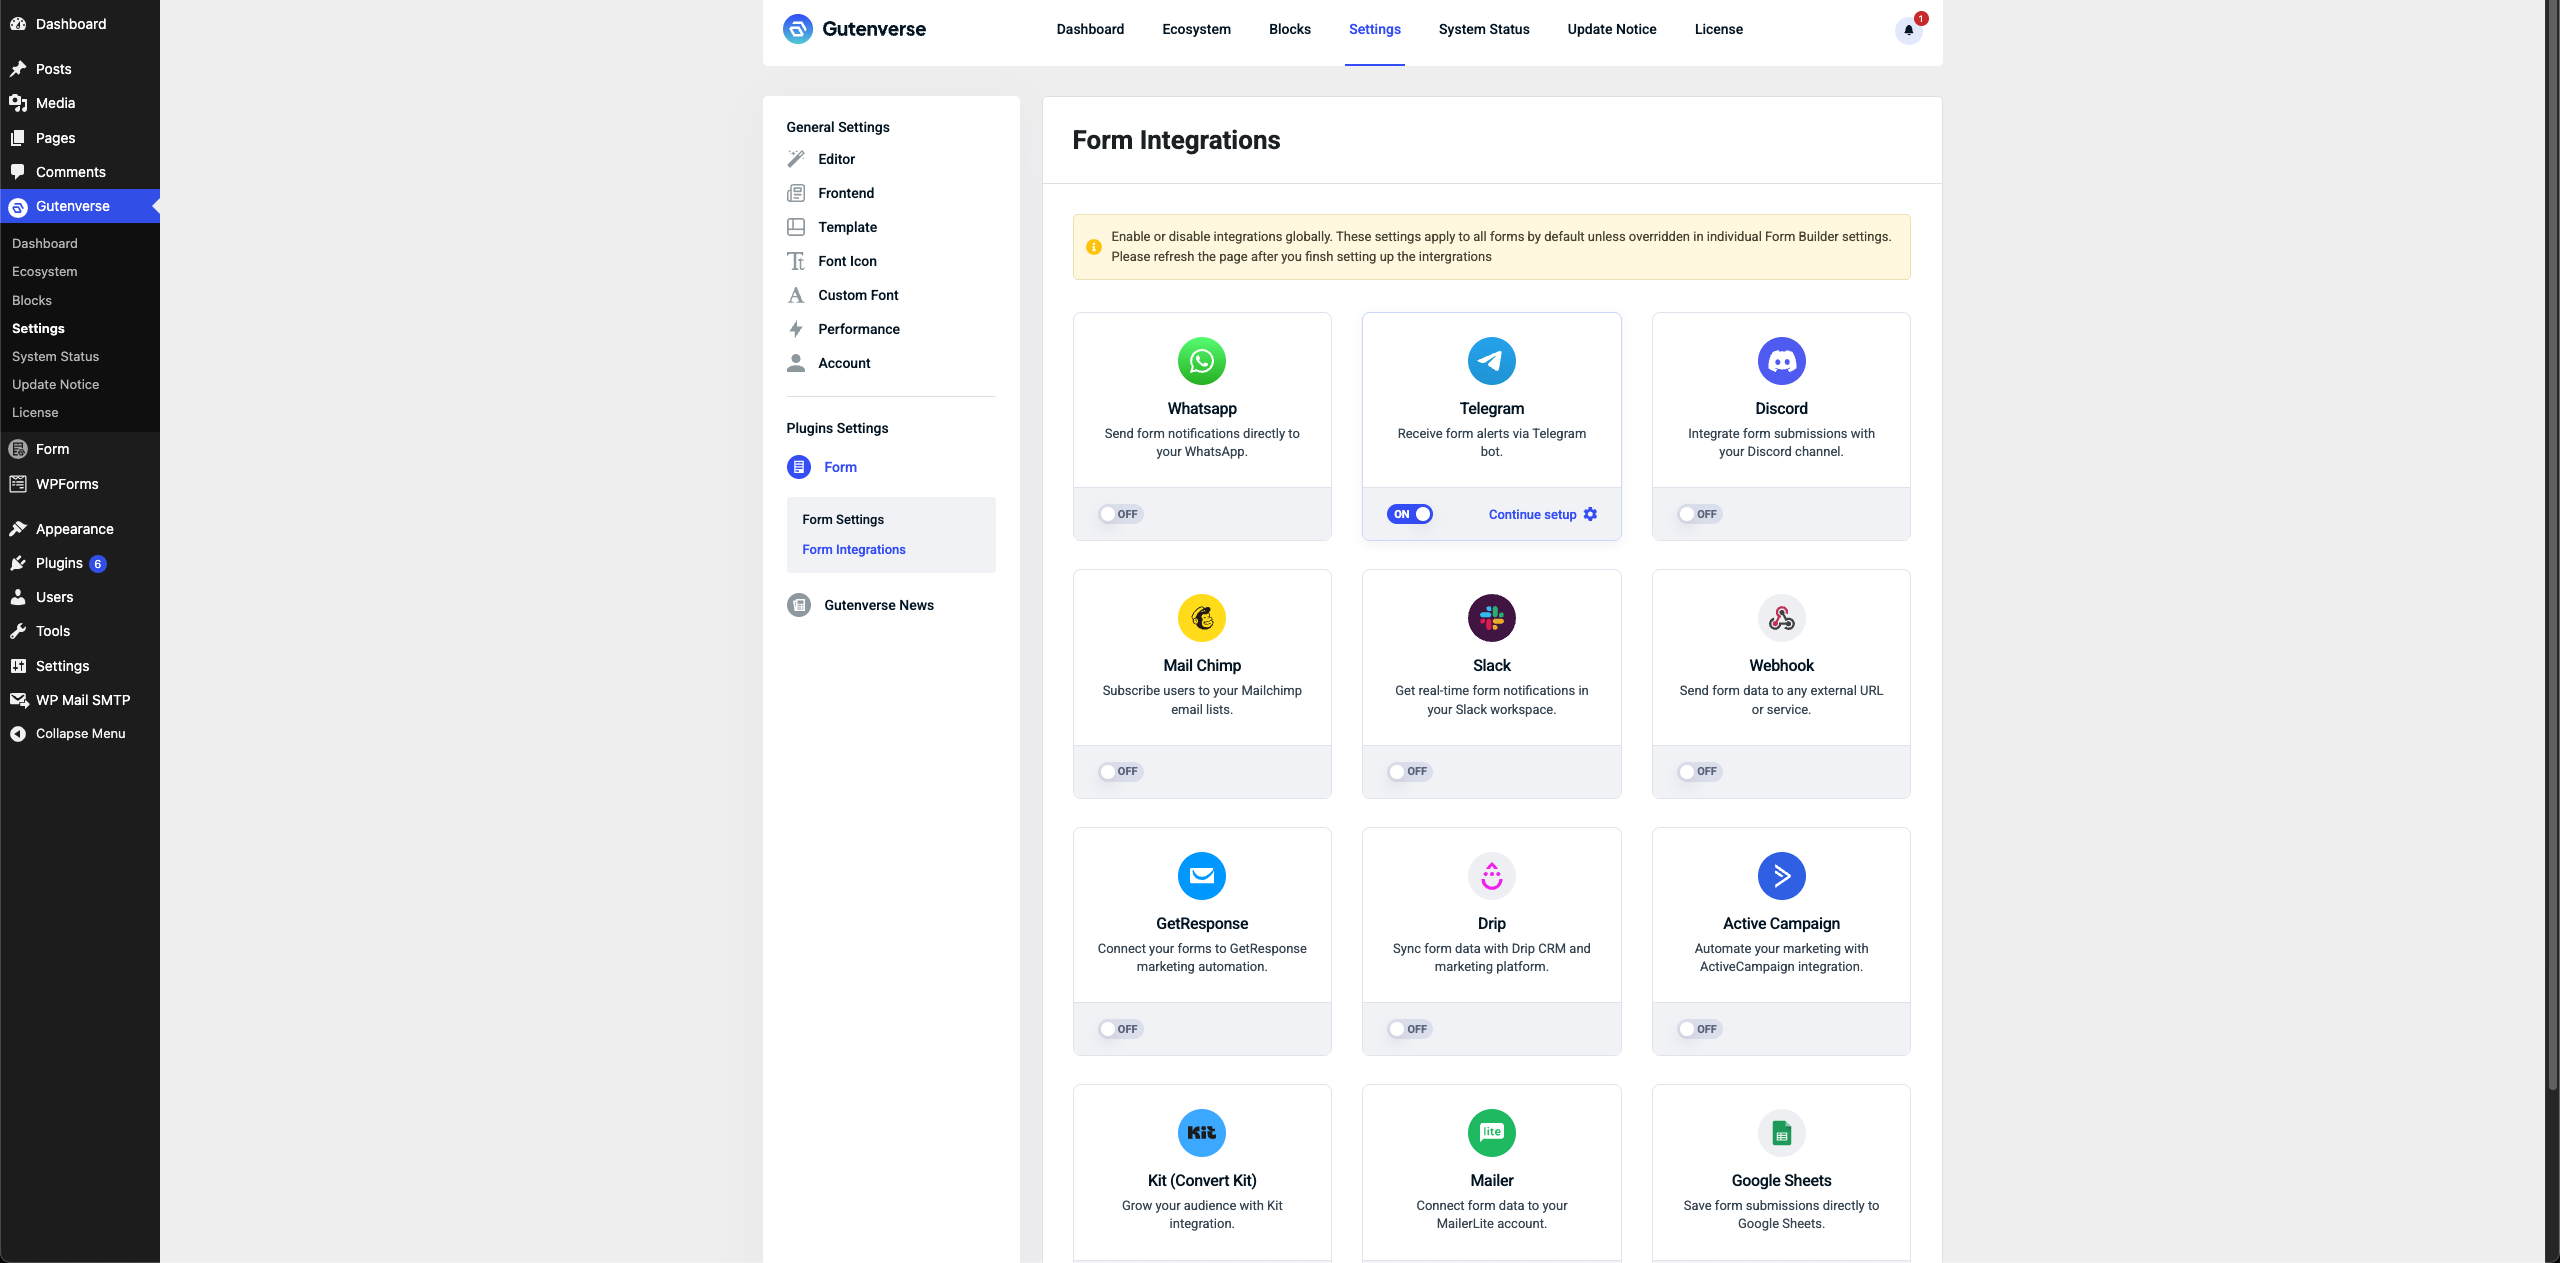The height and width of the screenshot is (1263, 2560).
Task: Go to Performance general settings
Action: 858,329
